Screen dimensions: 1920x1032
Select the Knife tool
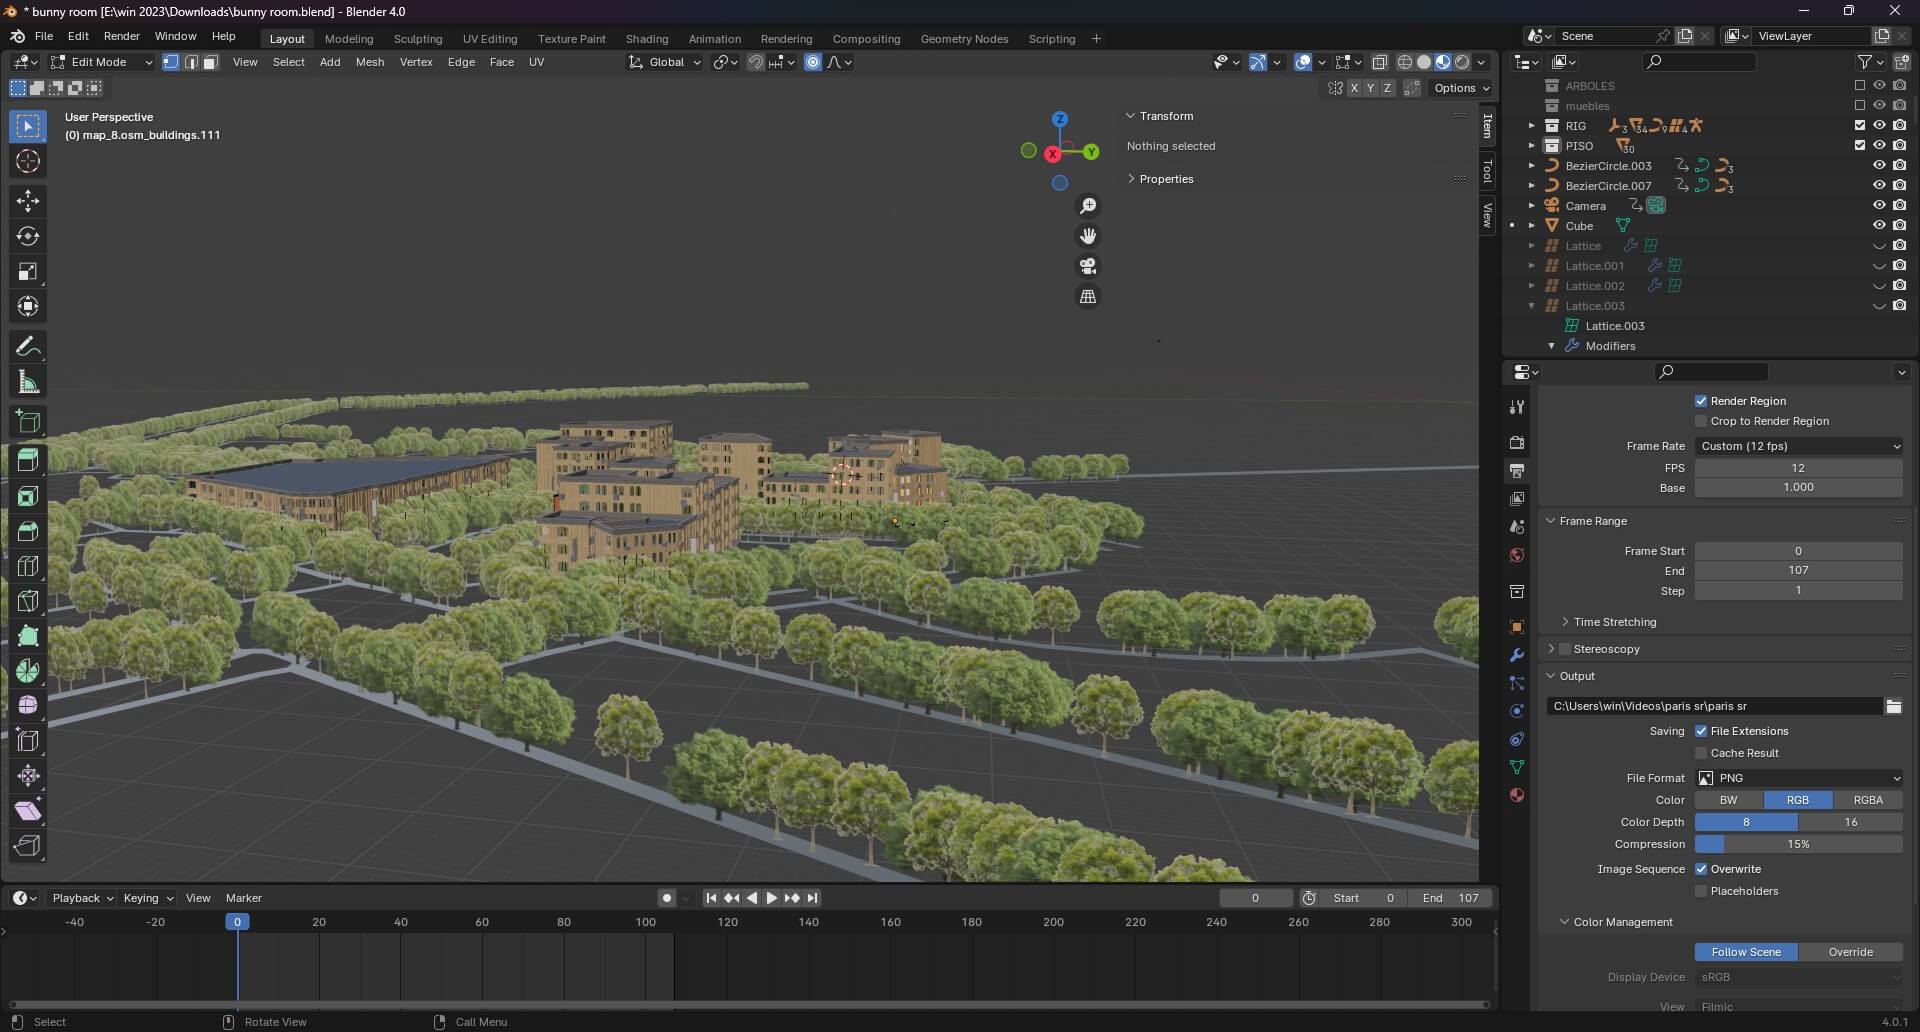pos(28,601)
